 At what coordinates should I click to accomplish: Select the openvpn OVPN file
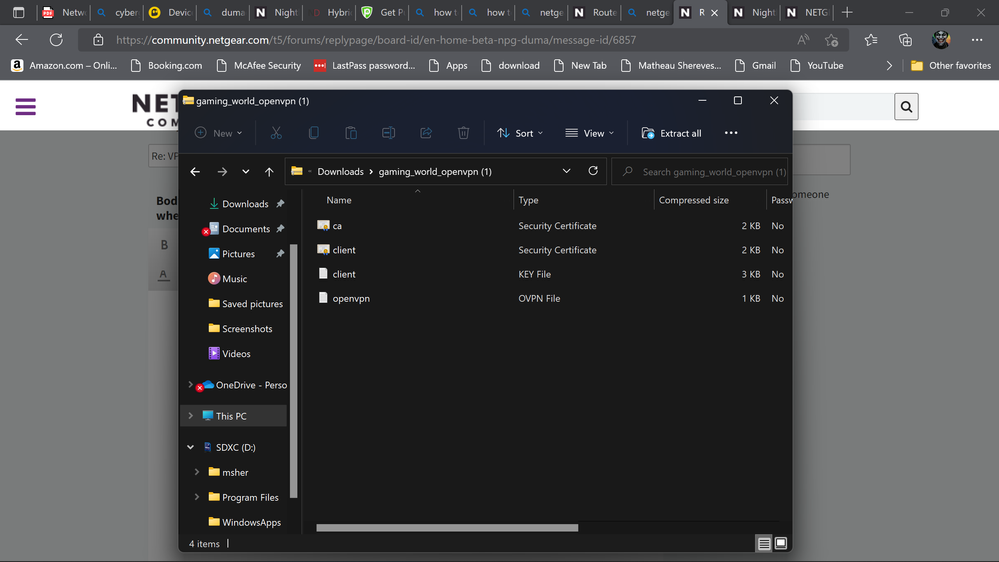pos(351,298)
